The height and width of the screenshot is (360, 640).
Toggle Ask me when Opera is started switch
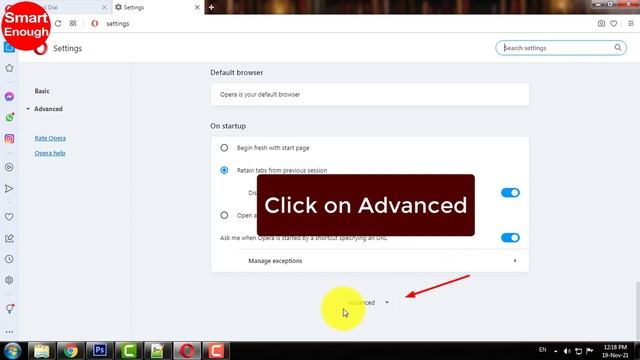(510, 238)
